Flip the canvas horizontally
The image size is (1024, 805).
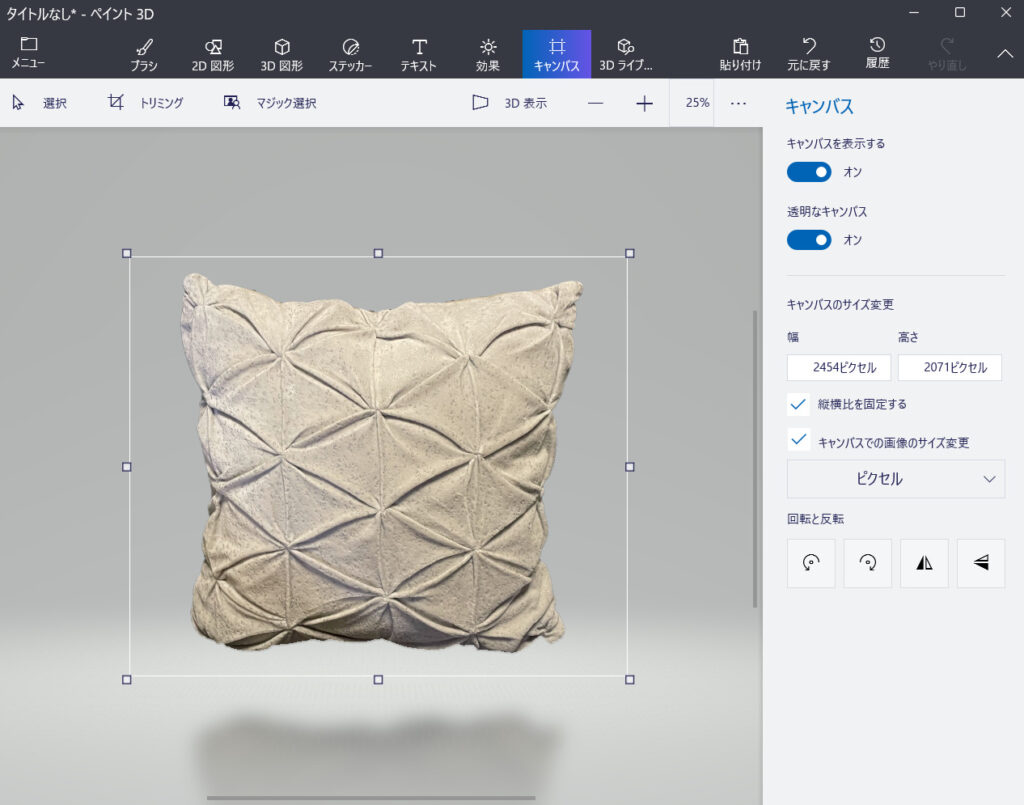[924, 563]
